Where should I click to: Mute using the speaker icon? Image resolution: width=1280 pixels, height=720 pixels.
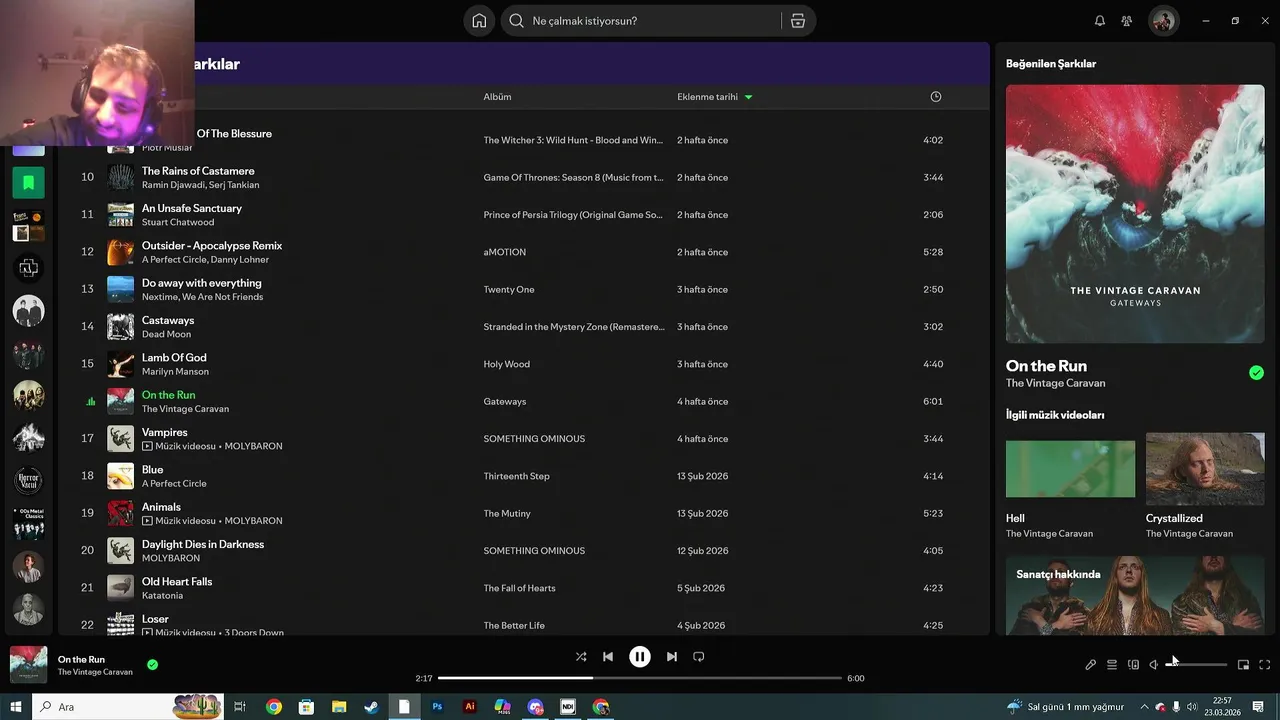coord(1153,665)
